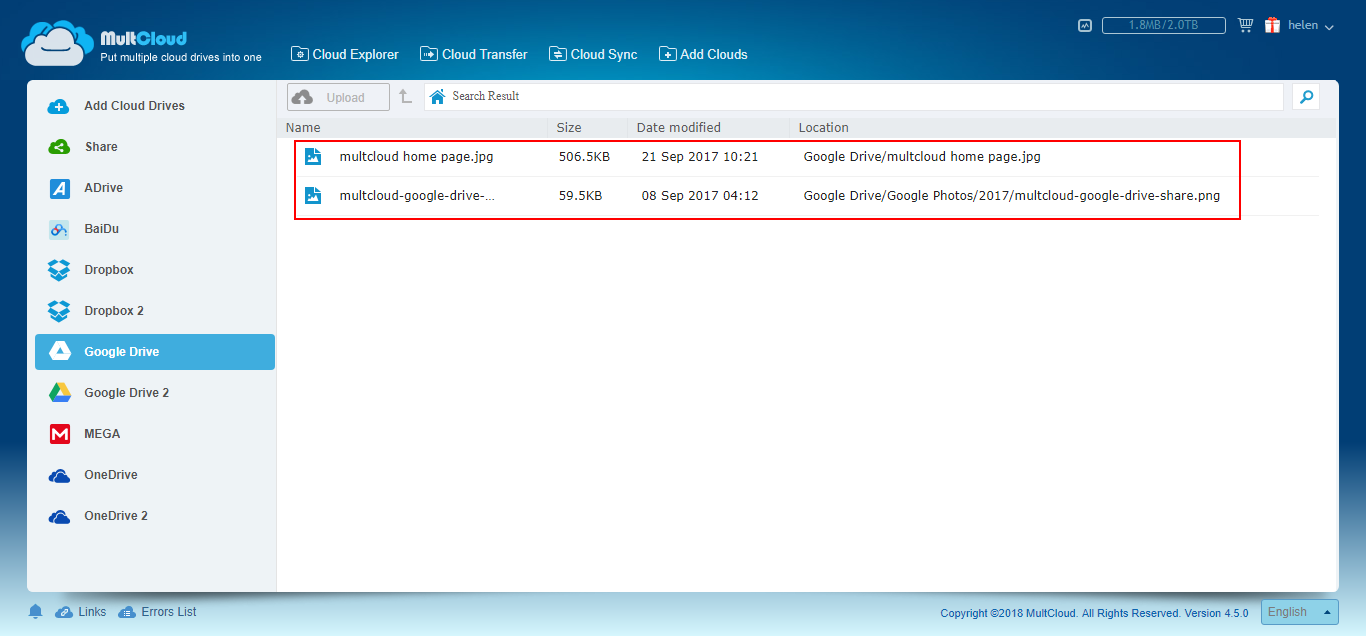Viewport: 1366px width, 637px height.
Task: Go up one folder level arrow
Action: click(x=405, y=97)
